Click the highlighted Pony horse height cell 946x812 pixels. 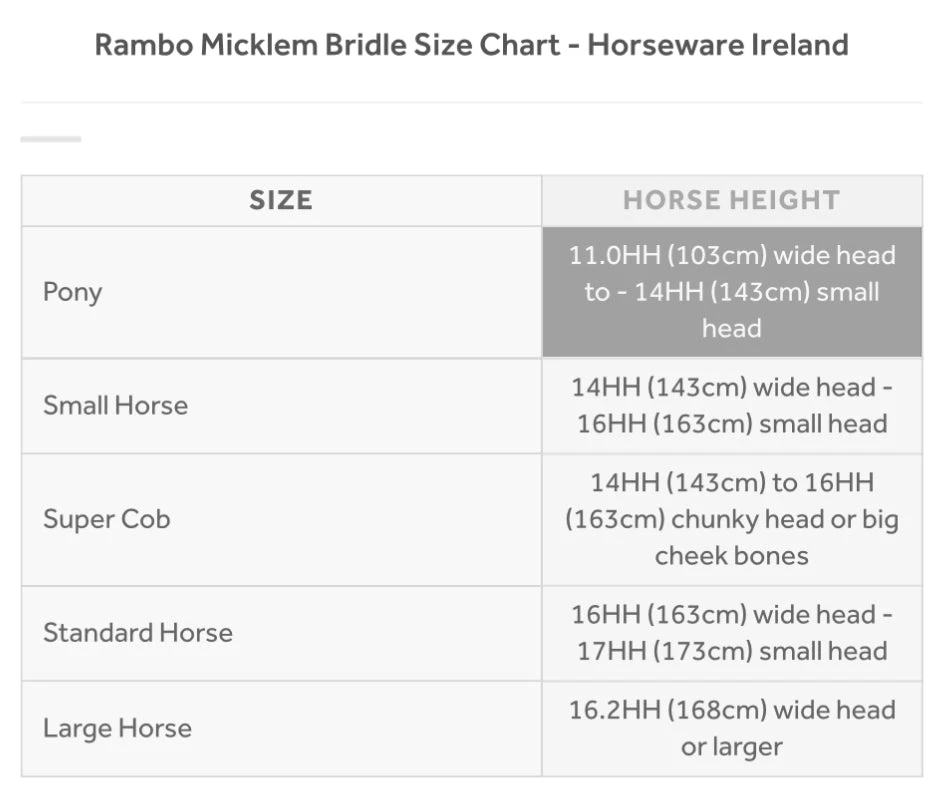pyautogui.click(x=731, y=292)
